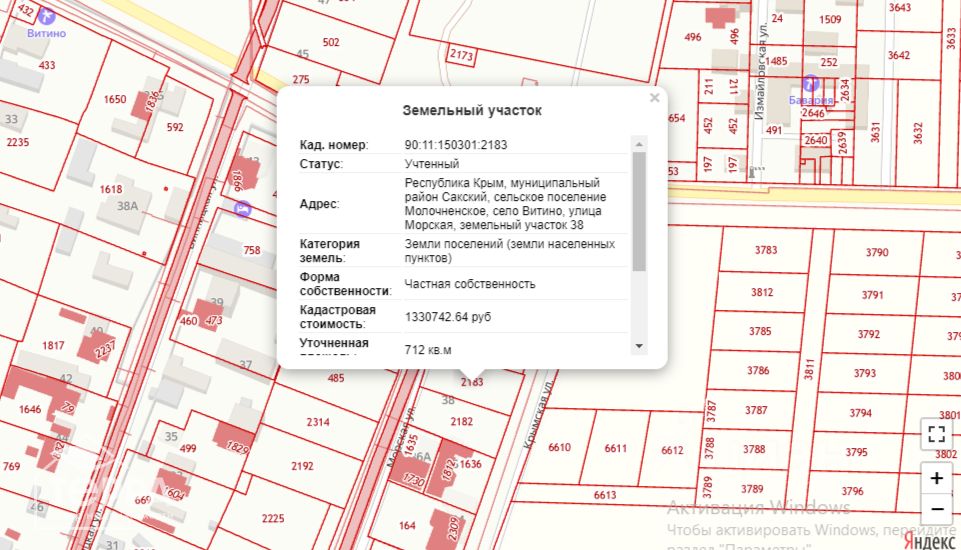Open the Бавария map marker
The width and height of the screenshot is (961, 550).
pos(811,83)
